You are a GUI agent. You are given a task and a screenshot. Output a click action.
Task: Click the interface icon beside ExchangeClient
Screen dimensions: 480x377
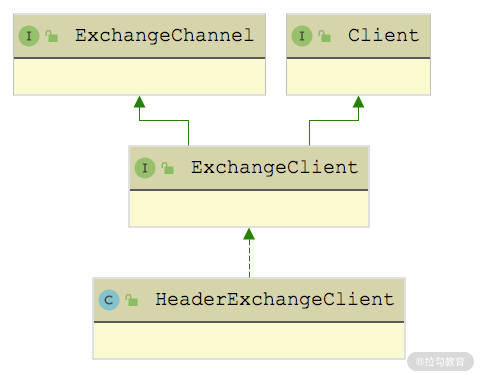tap(145, 168)
